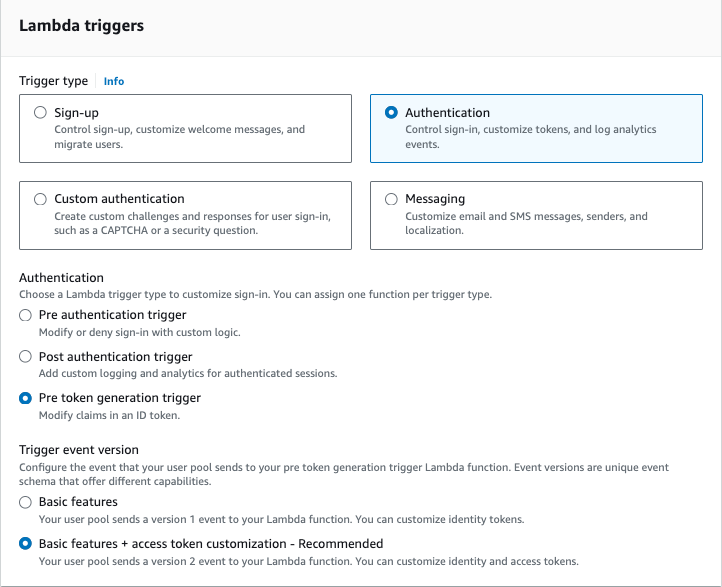Select Pre token generation trigger radio

[x=25, y=398]
